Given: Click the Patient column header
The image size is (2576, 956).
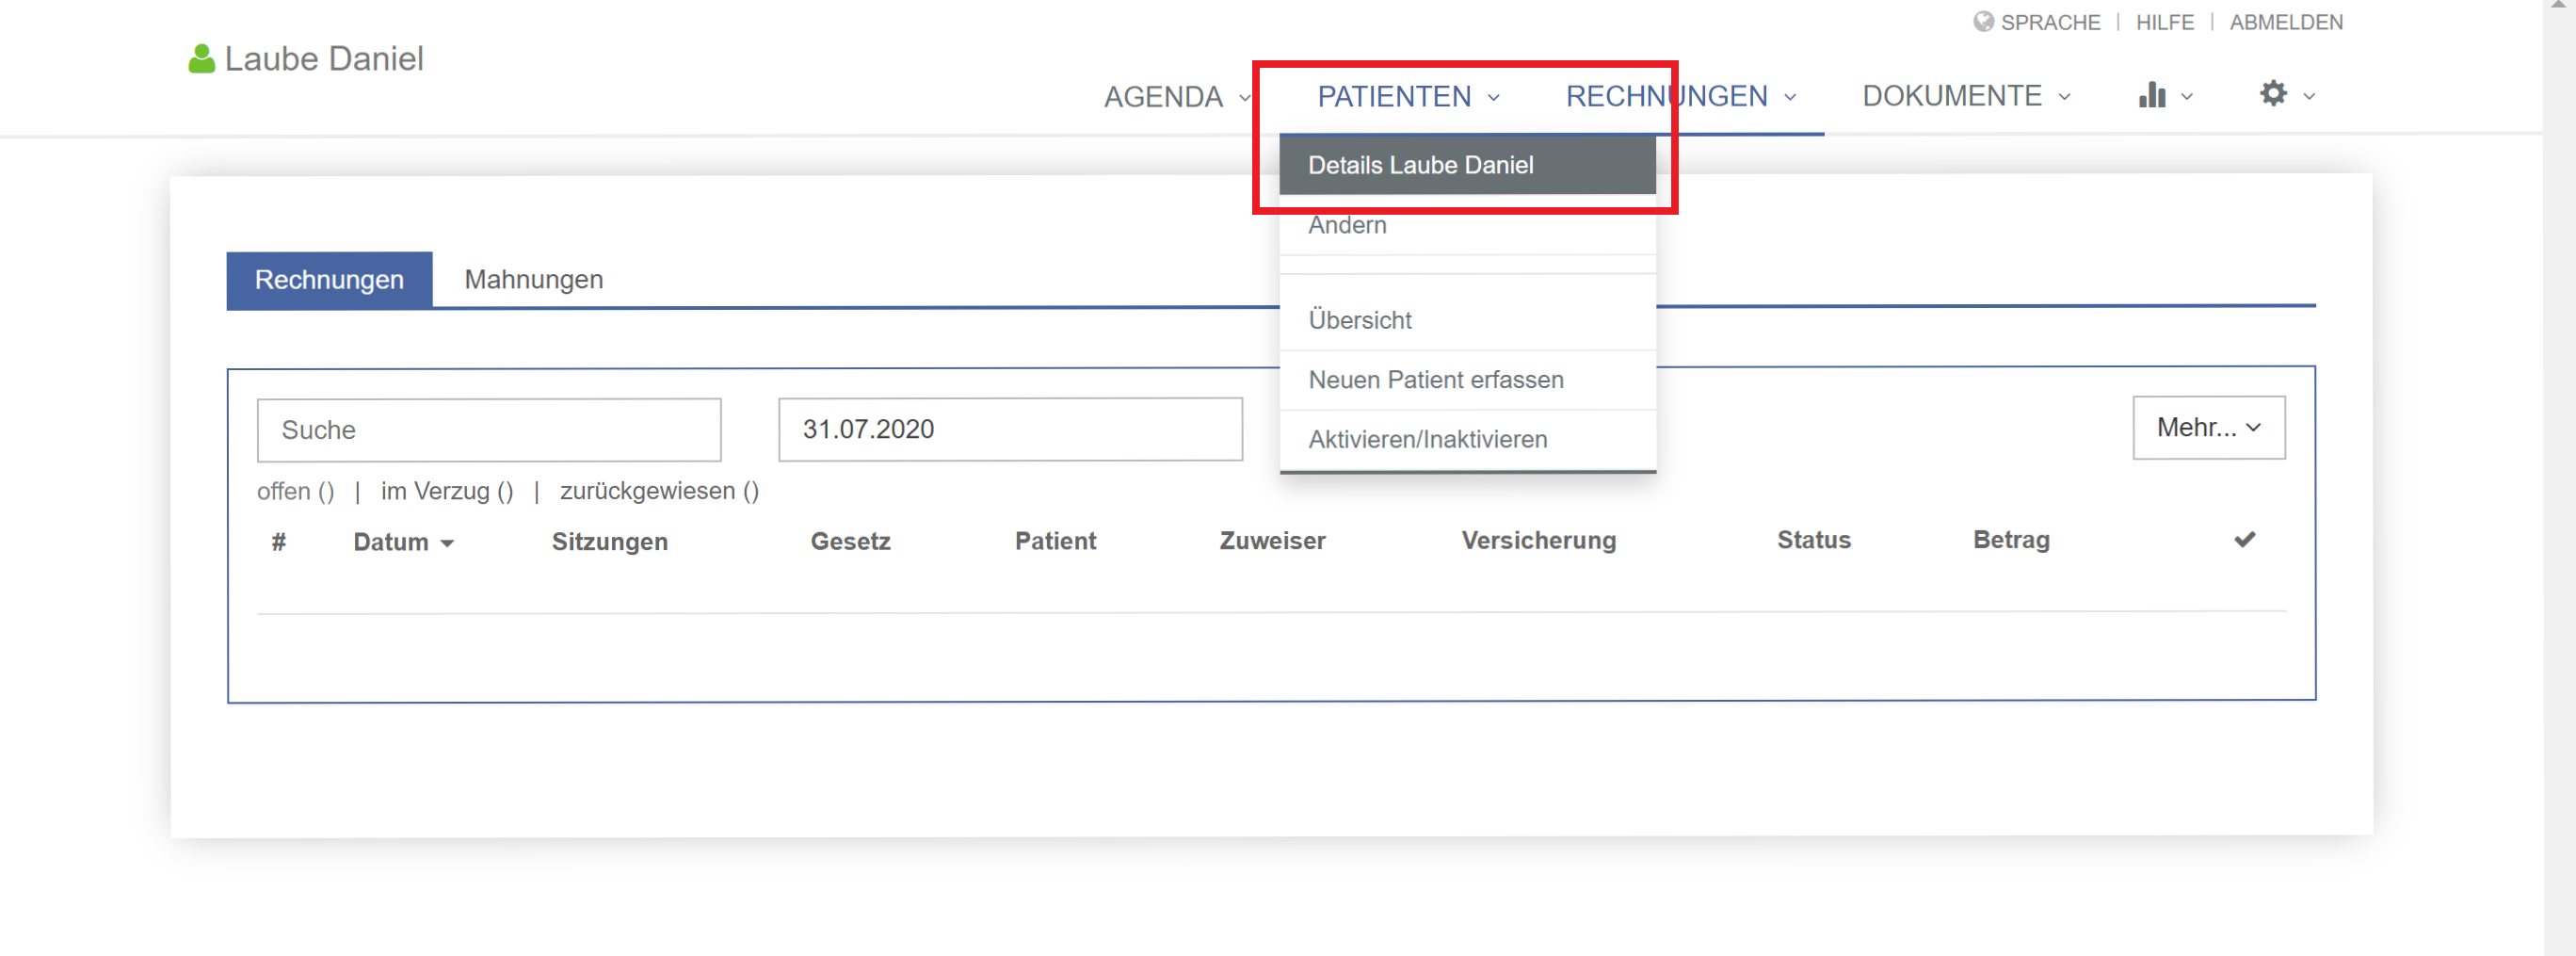Looking at the screenshot, I should point(1055,541).
